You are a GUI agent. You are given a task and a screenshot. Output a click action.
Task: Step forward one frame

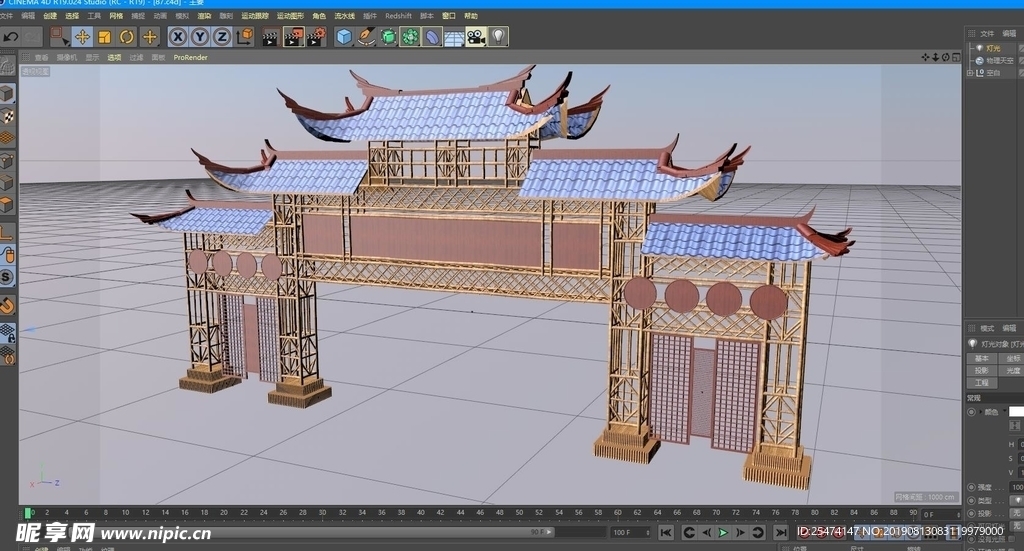(x=740, y=533)
